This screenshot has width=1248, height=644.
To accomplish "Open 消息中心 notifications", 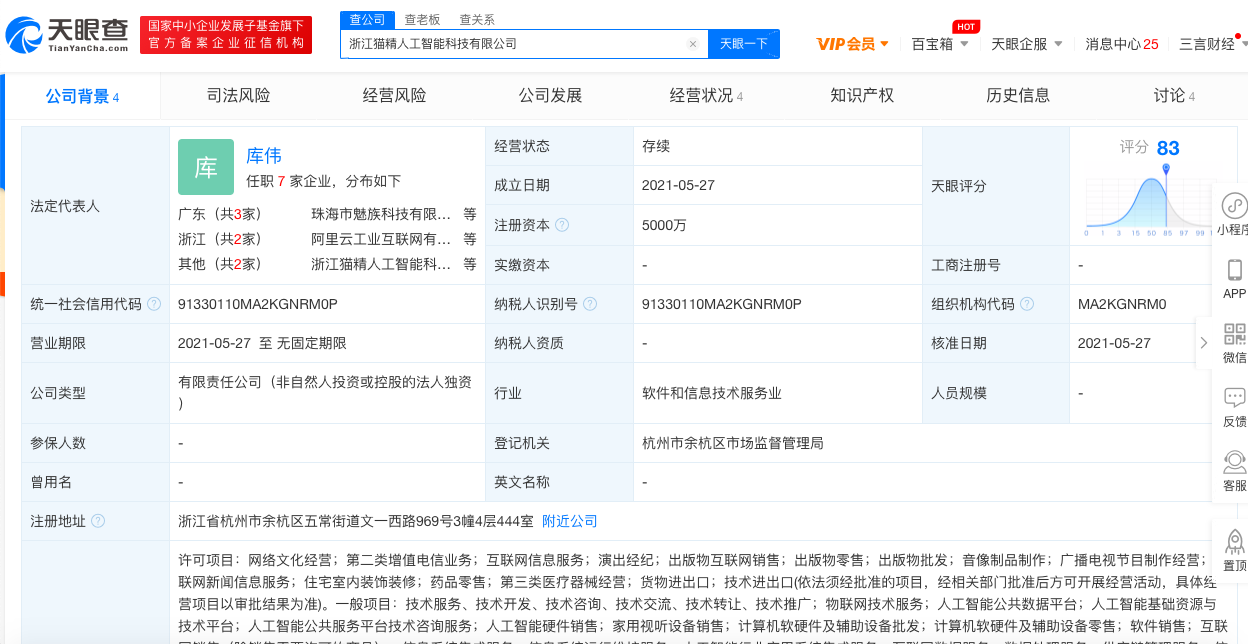I will (x=1122, y=44).
